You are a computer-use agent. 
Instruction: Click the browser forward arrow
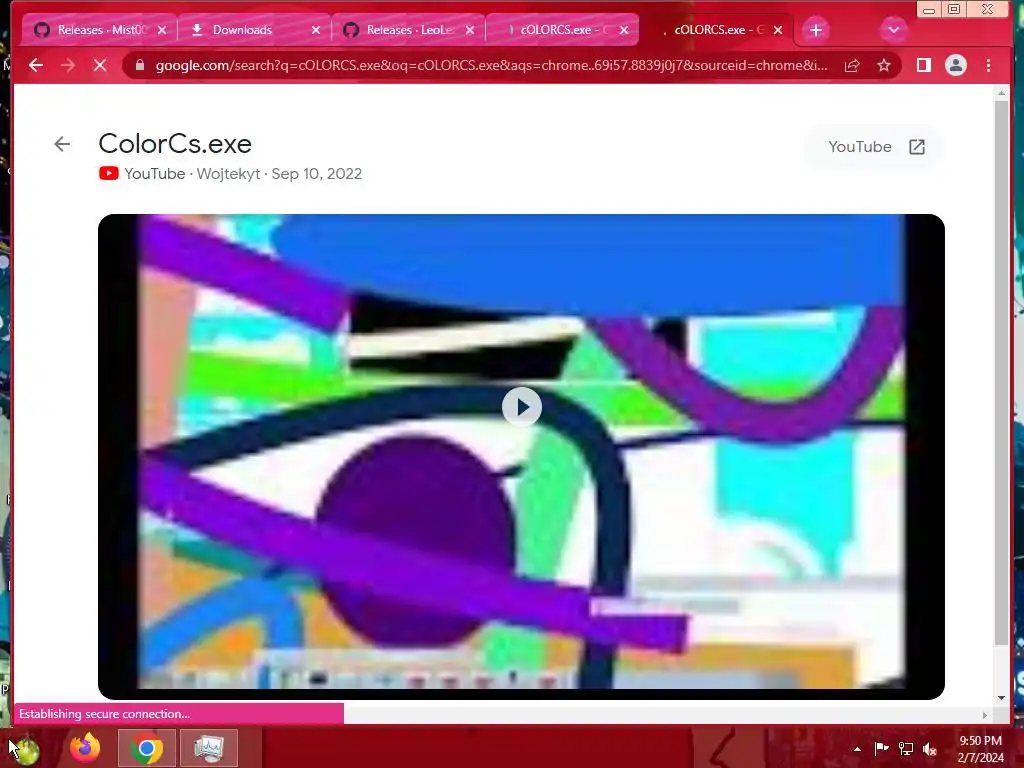pos(68,65)
